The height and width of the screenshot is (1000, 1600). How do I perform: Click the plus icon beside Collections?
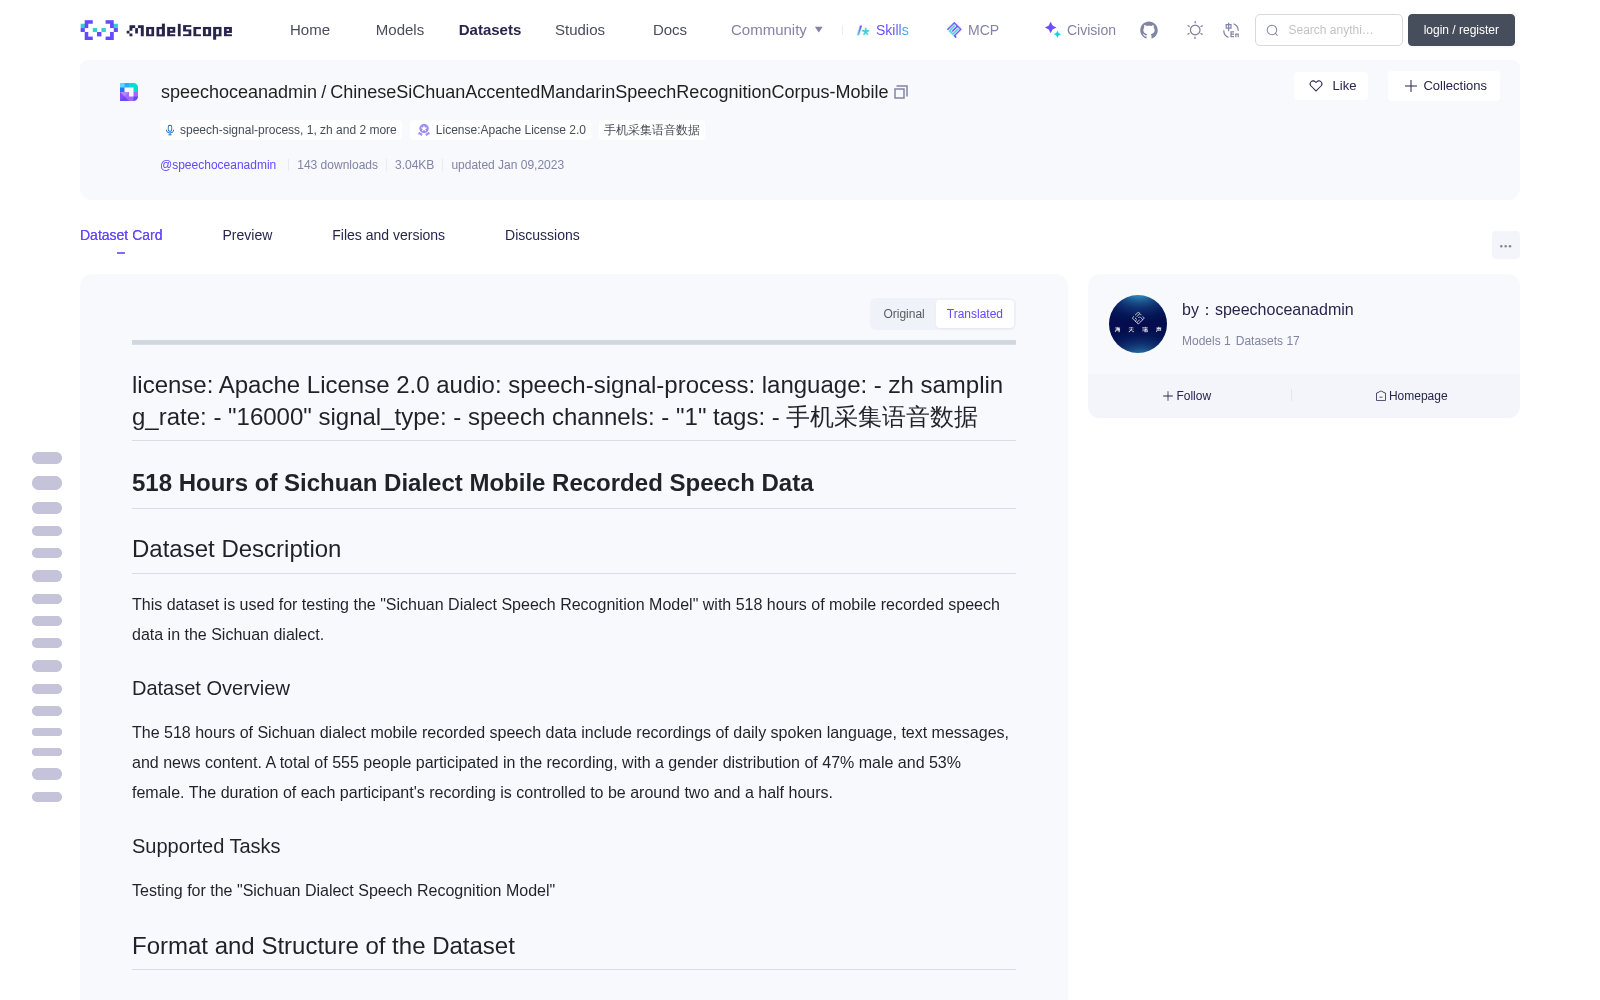[1411, 86]
